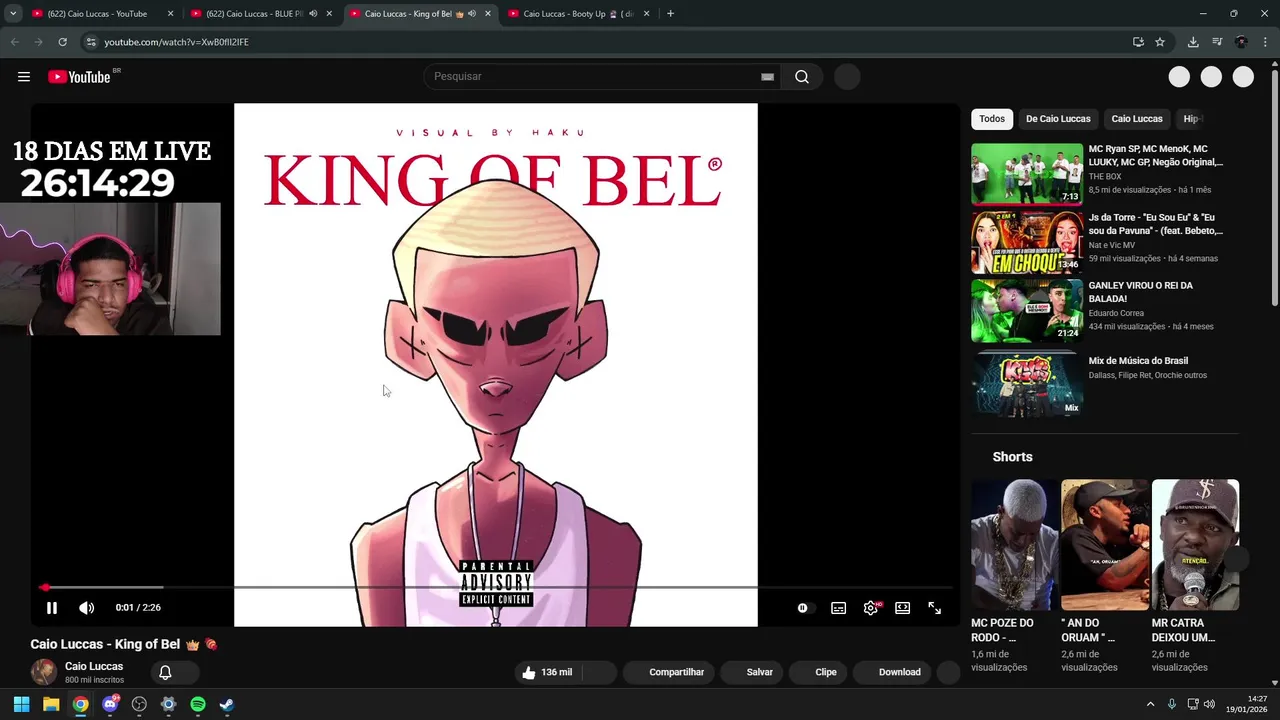Image resolution: width=1280 pixels, height=720 pixels.
Task: Open OBS Studio from the taskbar
Action: [x=139, y=704]
